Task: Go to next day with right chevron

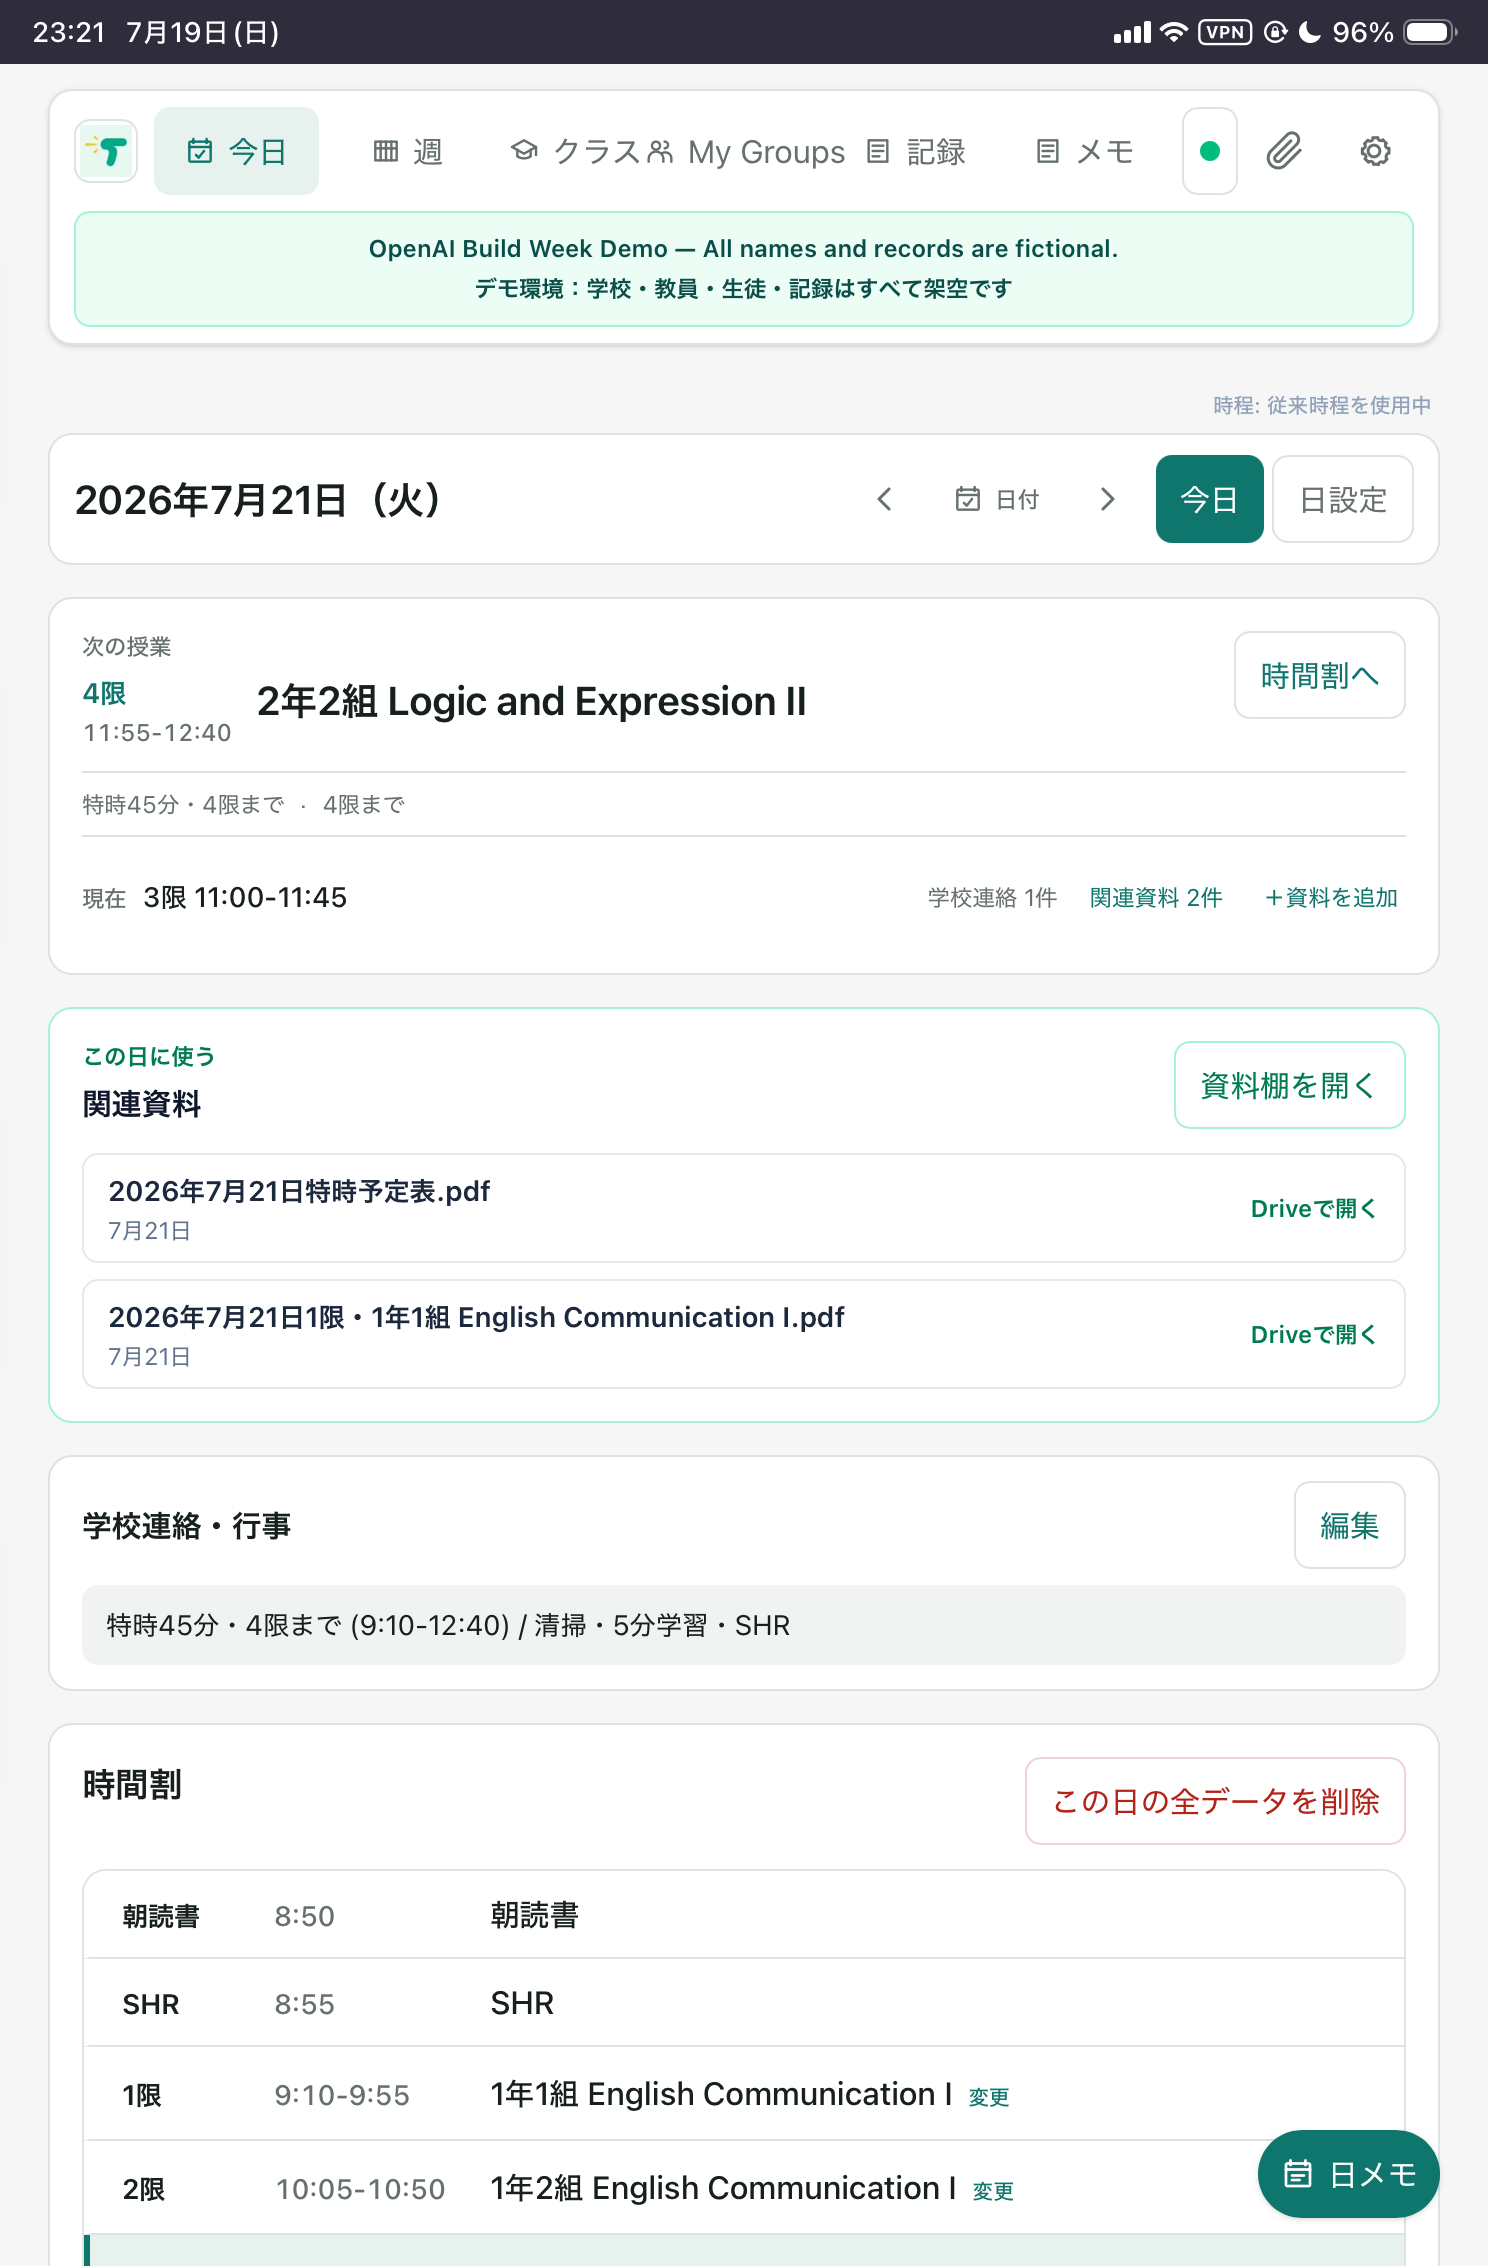Action: [x=1107, y=499]
